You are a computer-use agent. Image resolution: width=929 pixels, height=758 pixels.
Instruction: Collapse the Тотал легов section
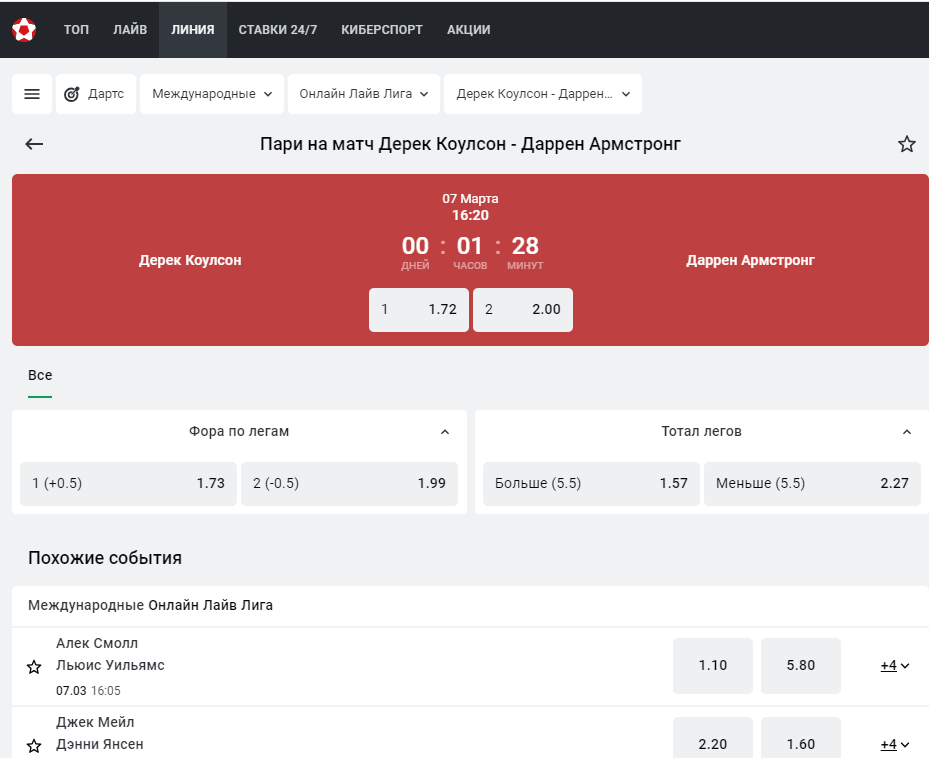click(x=906, y=432)
